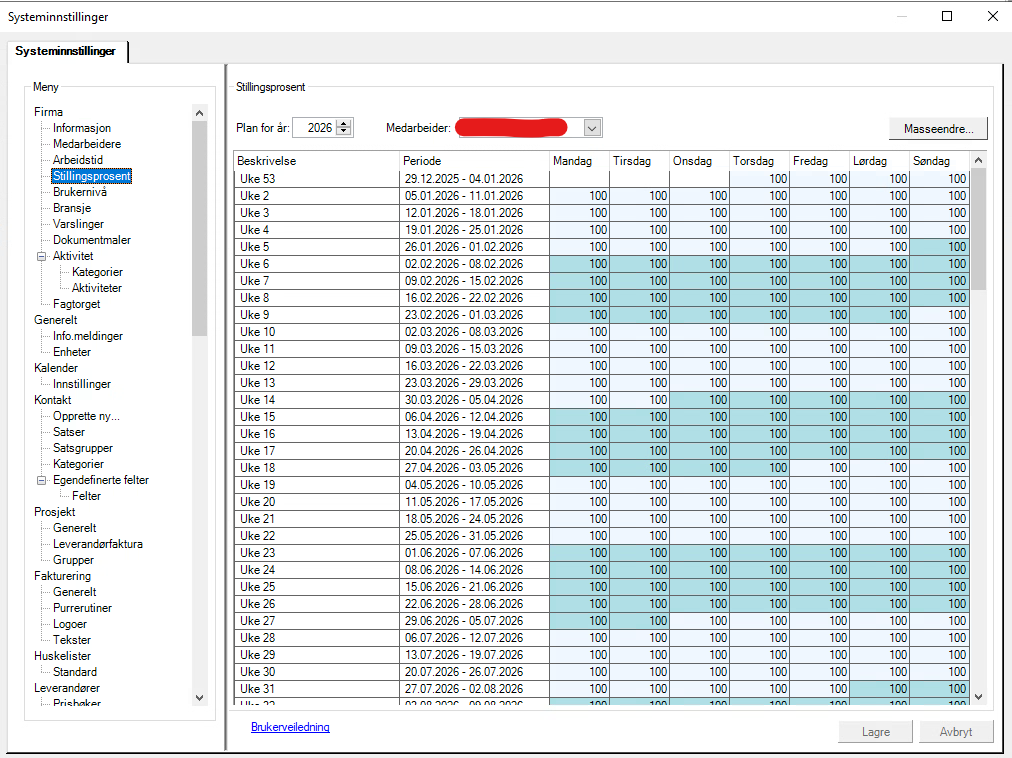Select Arbeidstid in the menu tree
Image resolution: width=1012 pixels, height=758 pixels.
click(x=77, y=160)
